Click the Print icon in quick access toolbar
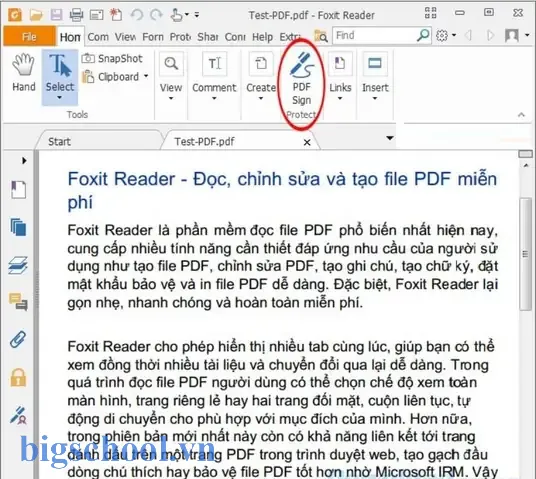The image size is (536, 479). point(76,15)
